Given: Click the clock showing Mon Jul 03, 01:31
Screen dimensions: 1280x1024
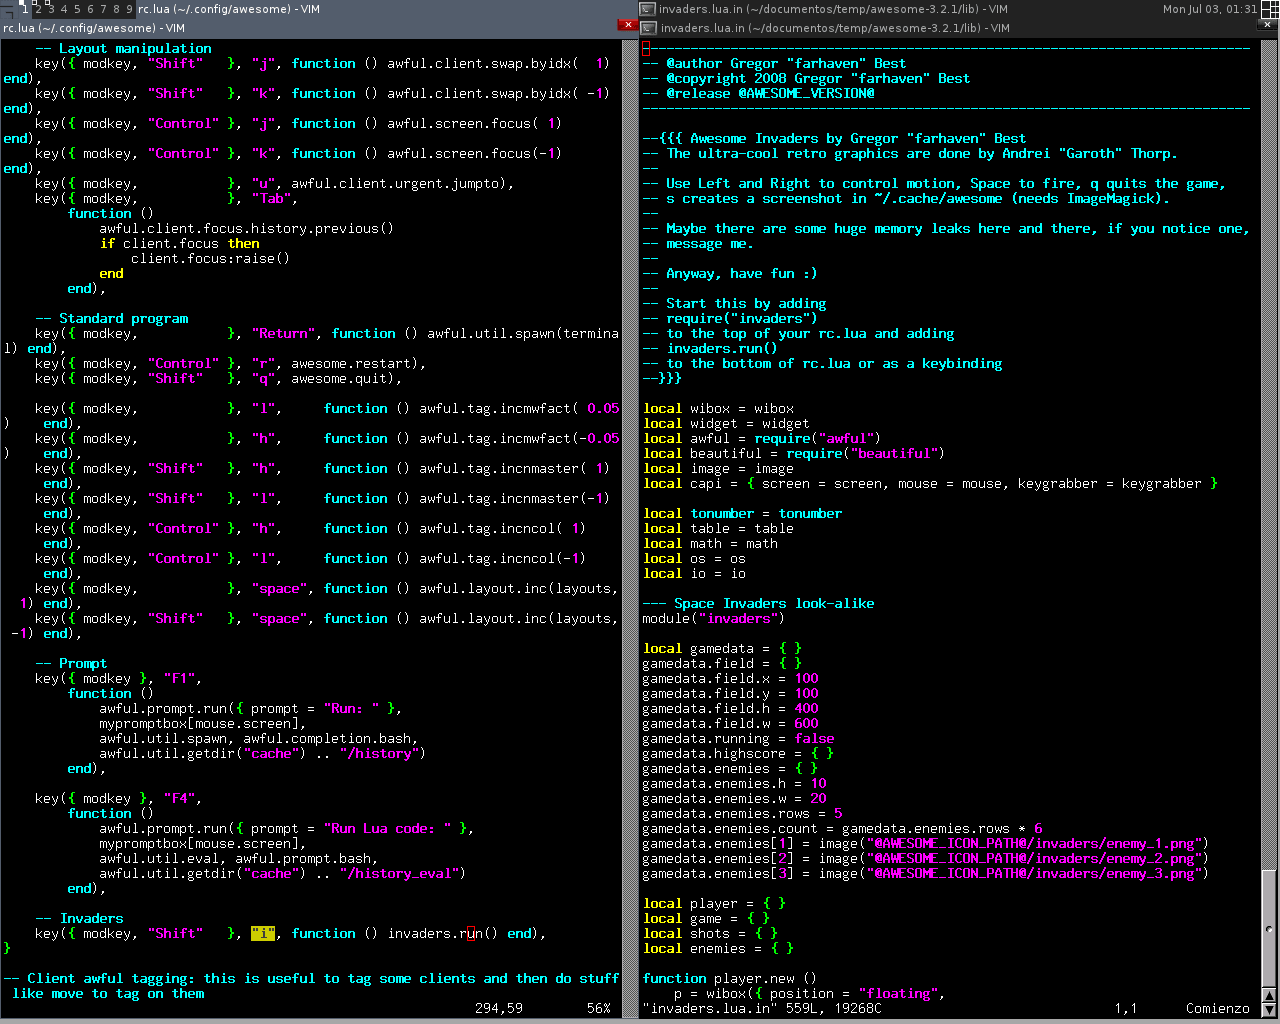Looking at the screenshot, I should (1209, 9).
